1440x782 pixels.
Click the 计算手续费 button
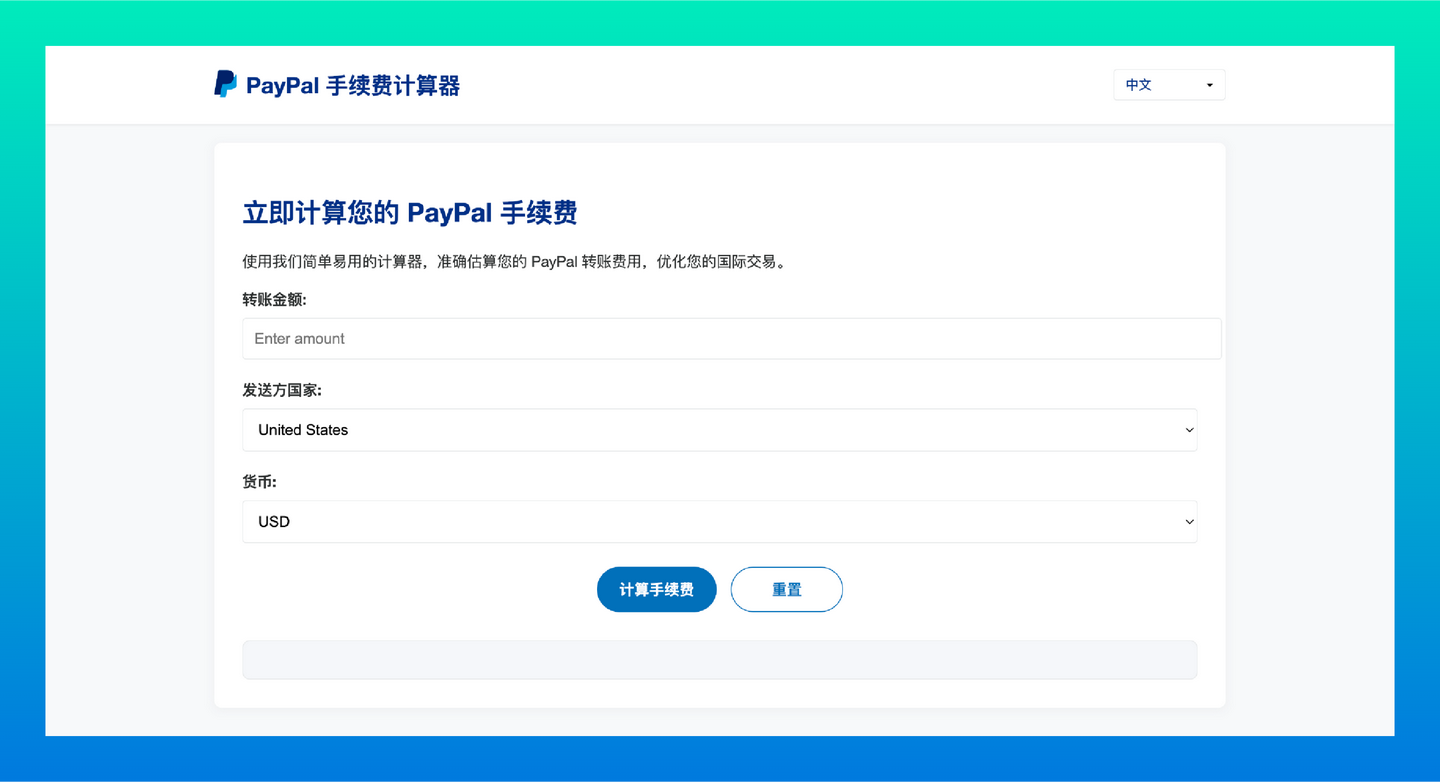656,589
